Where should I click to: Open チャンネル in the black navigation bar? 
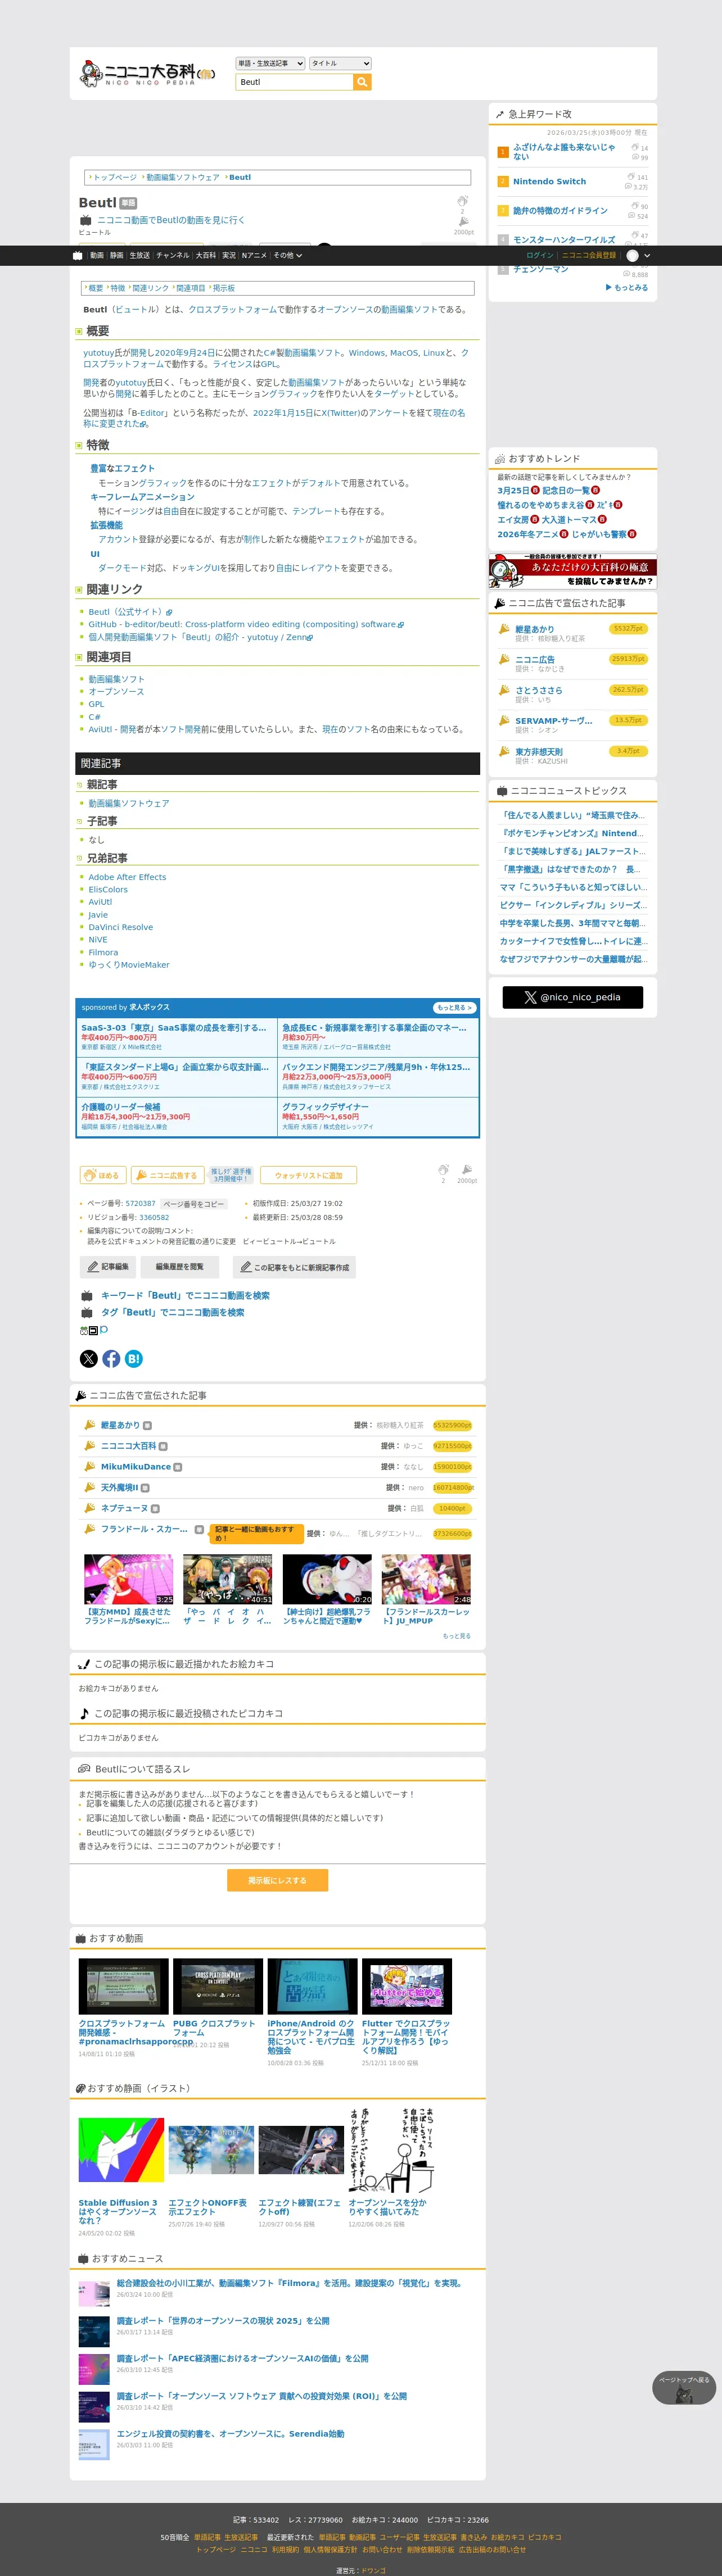[173, 255]
